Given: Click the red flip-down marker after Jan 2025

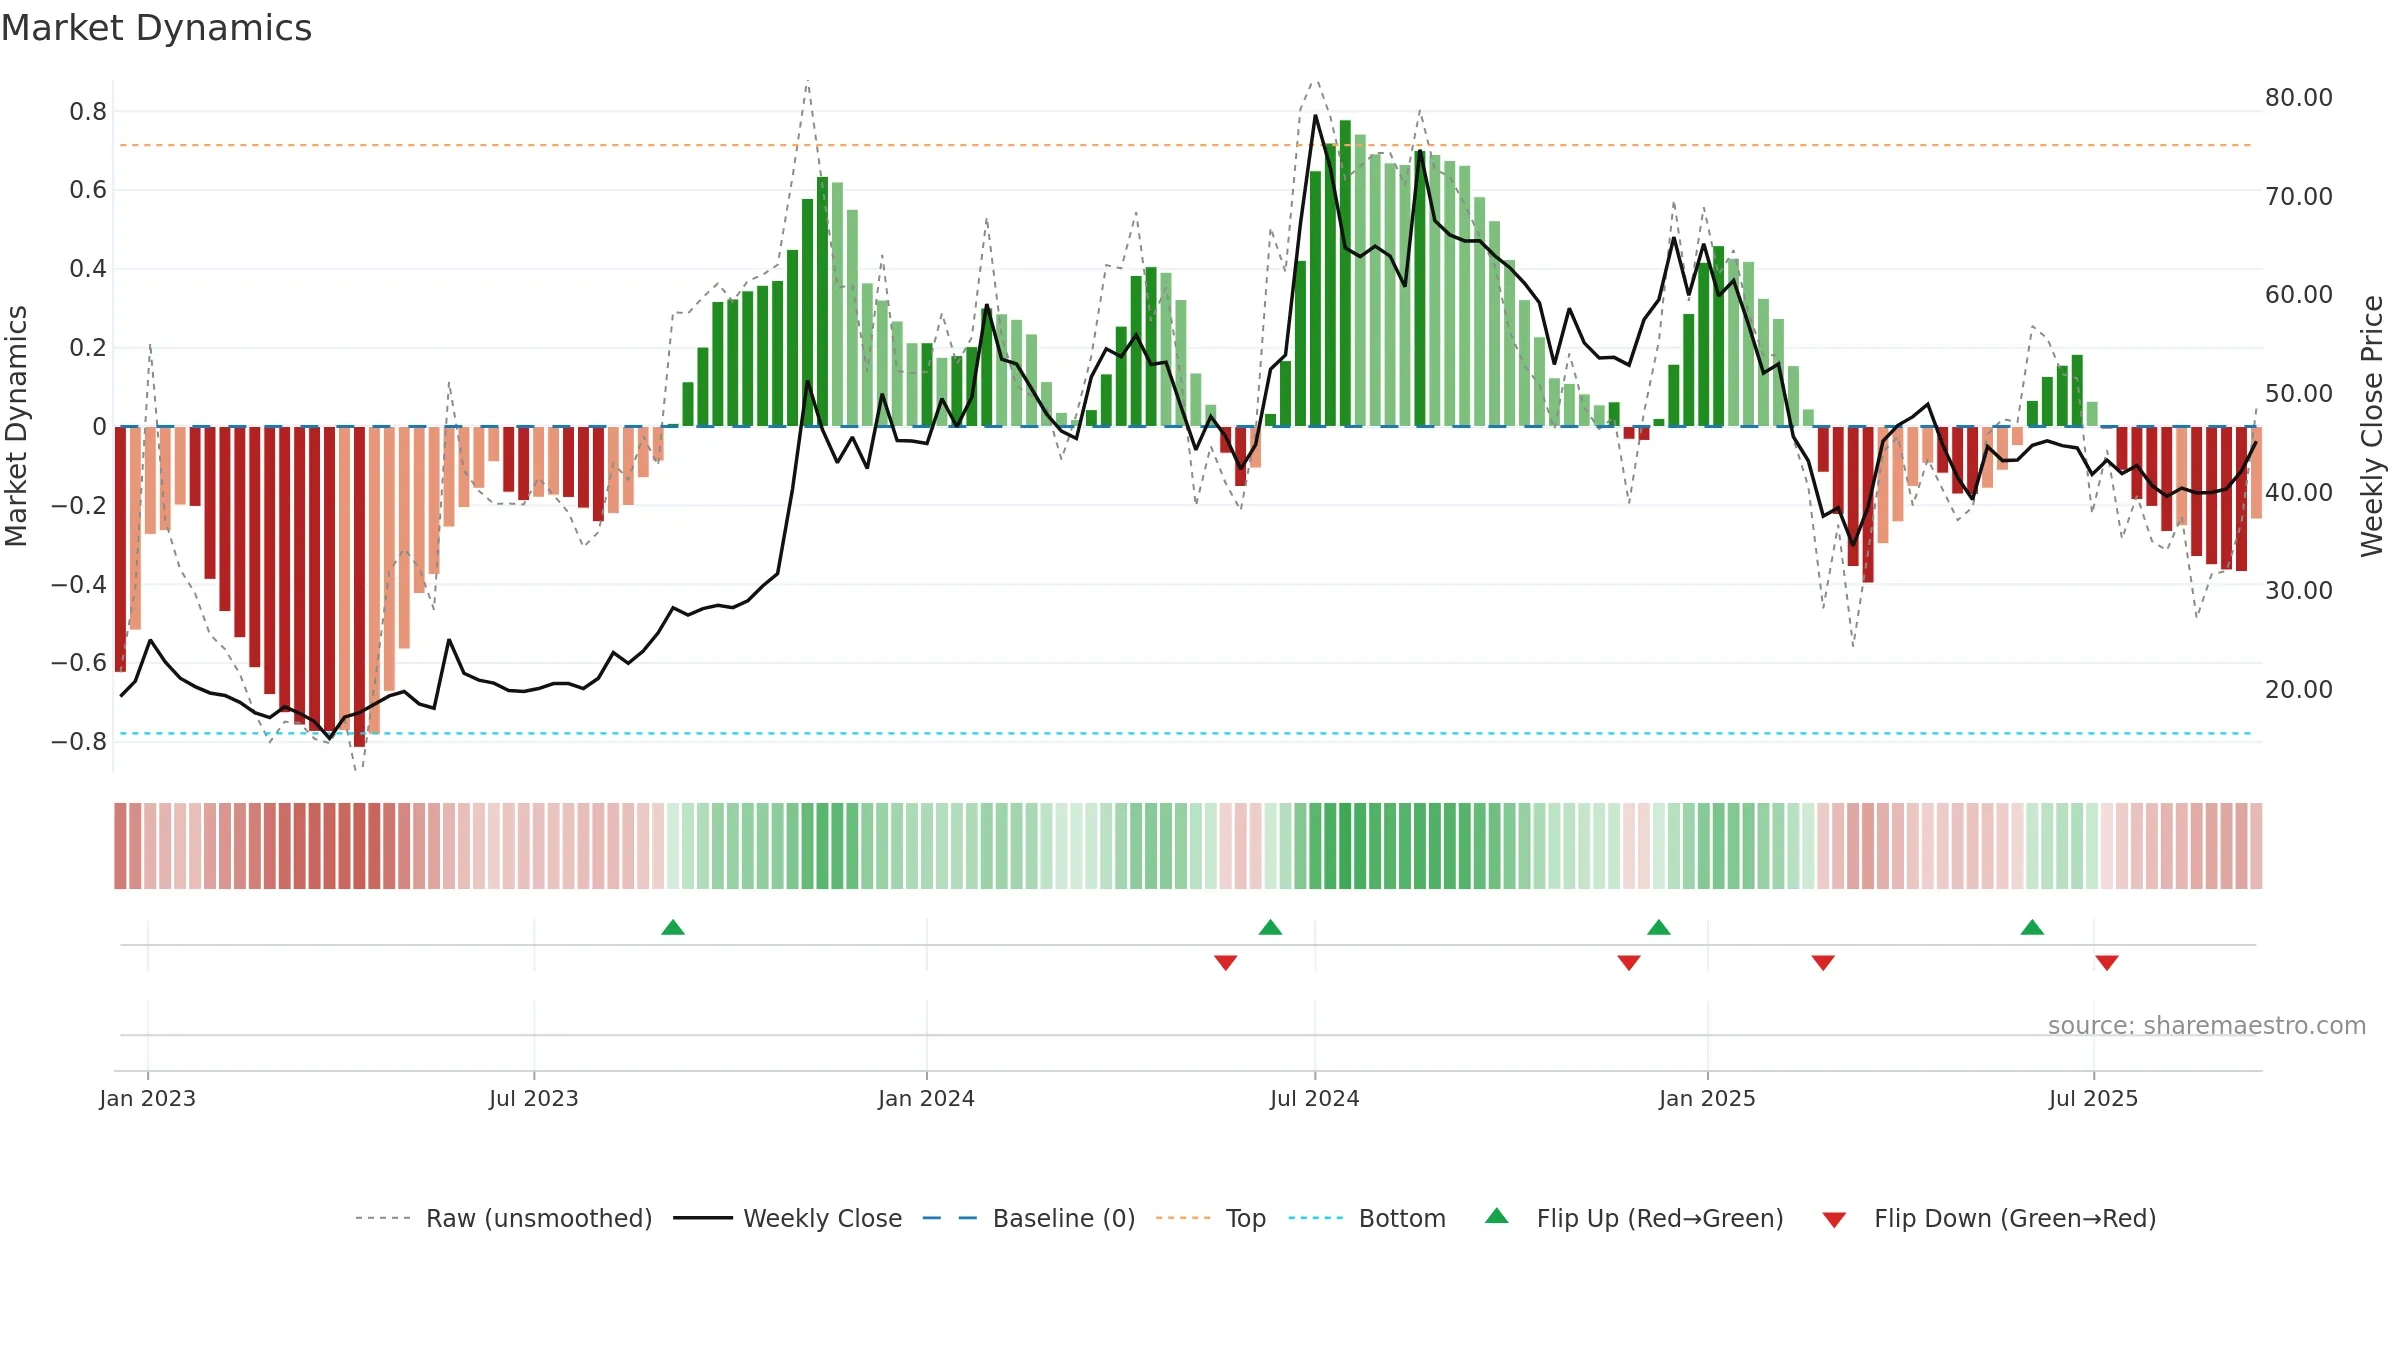Looking at the screenshot, I should pos(1823,962).
